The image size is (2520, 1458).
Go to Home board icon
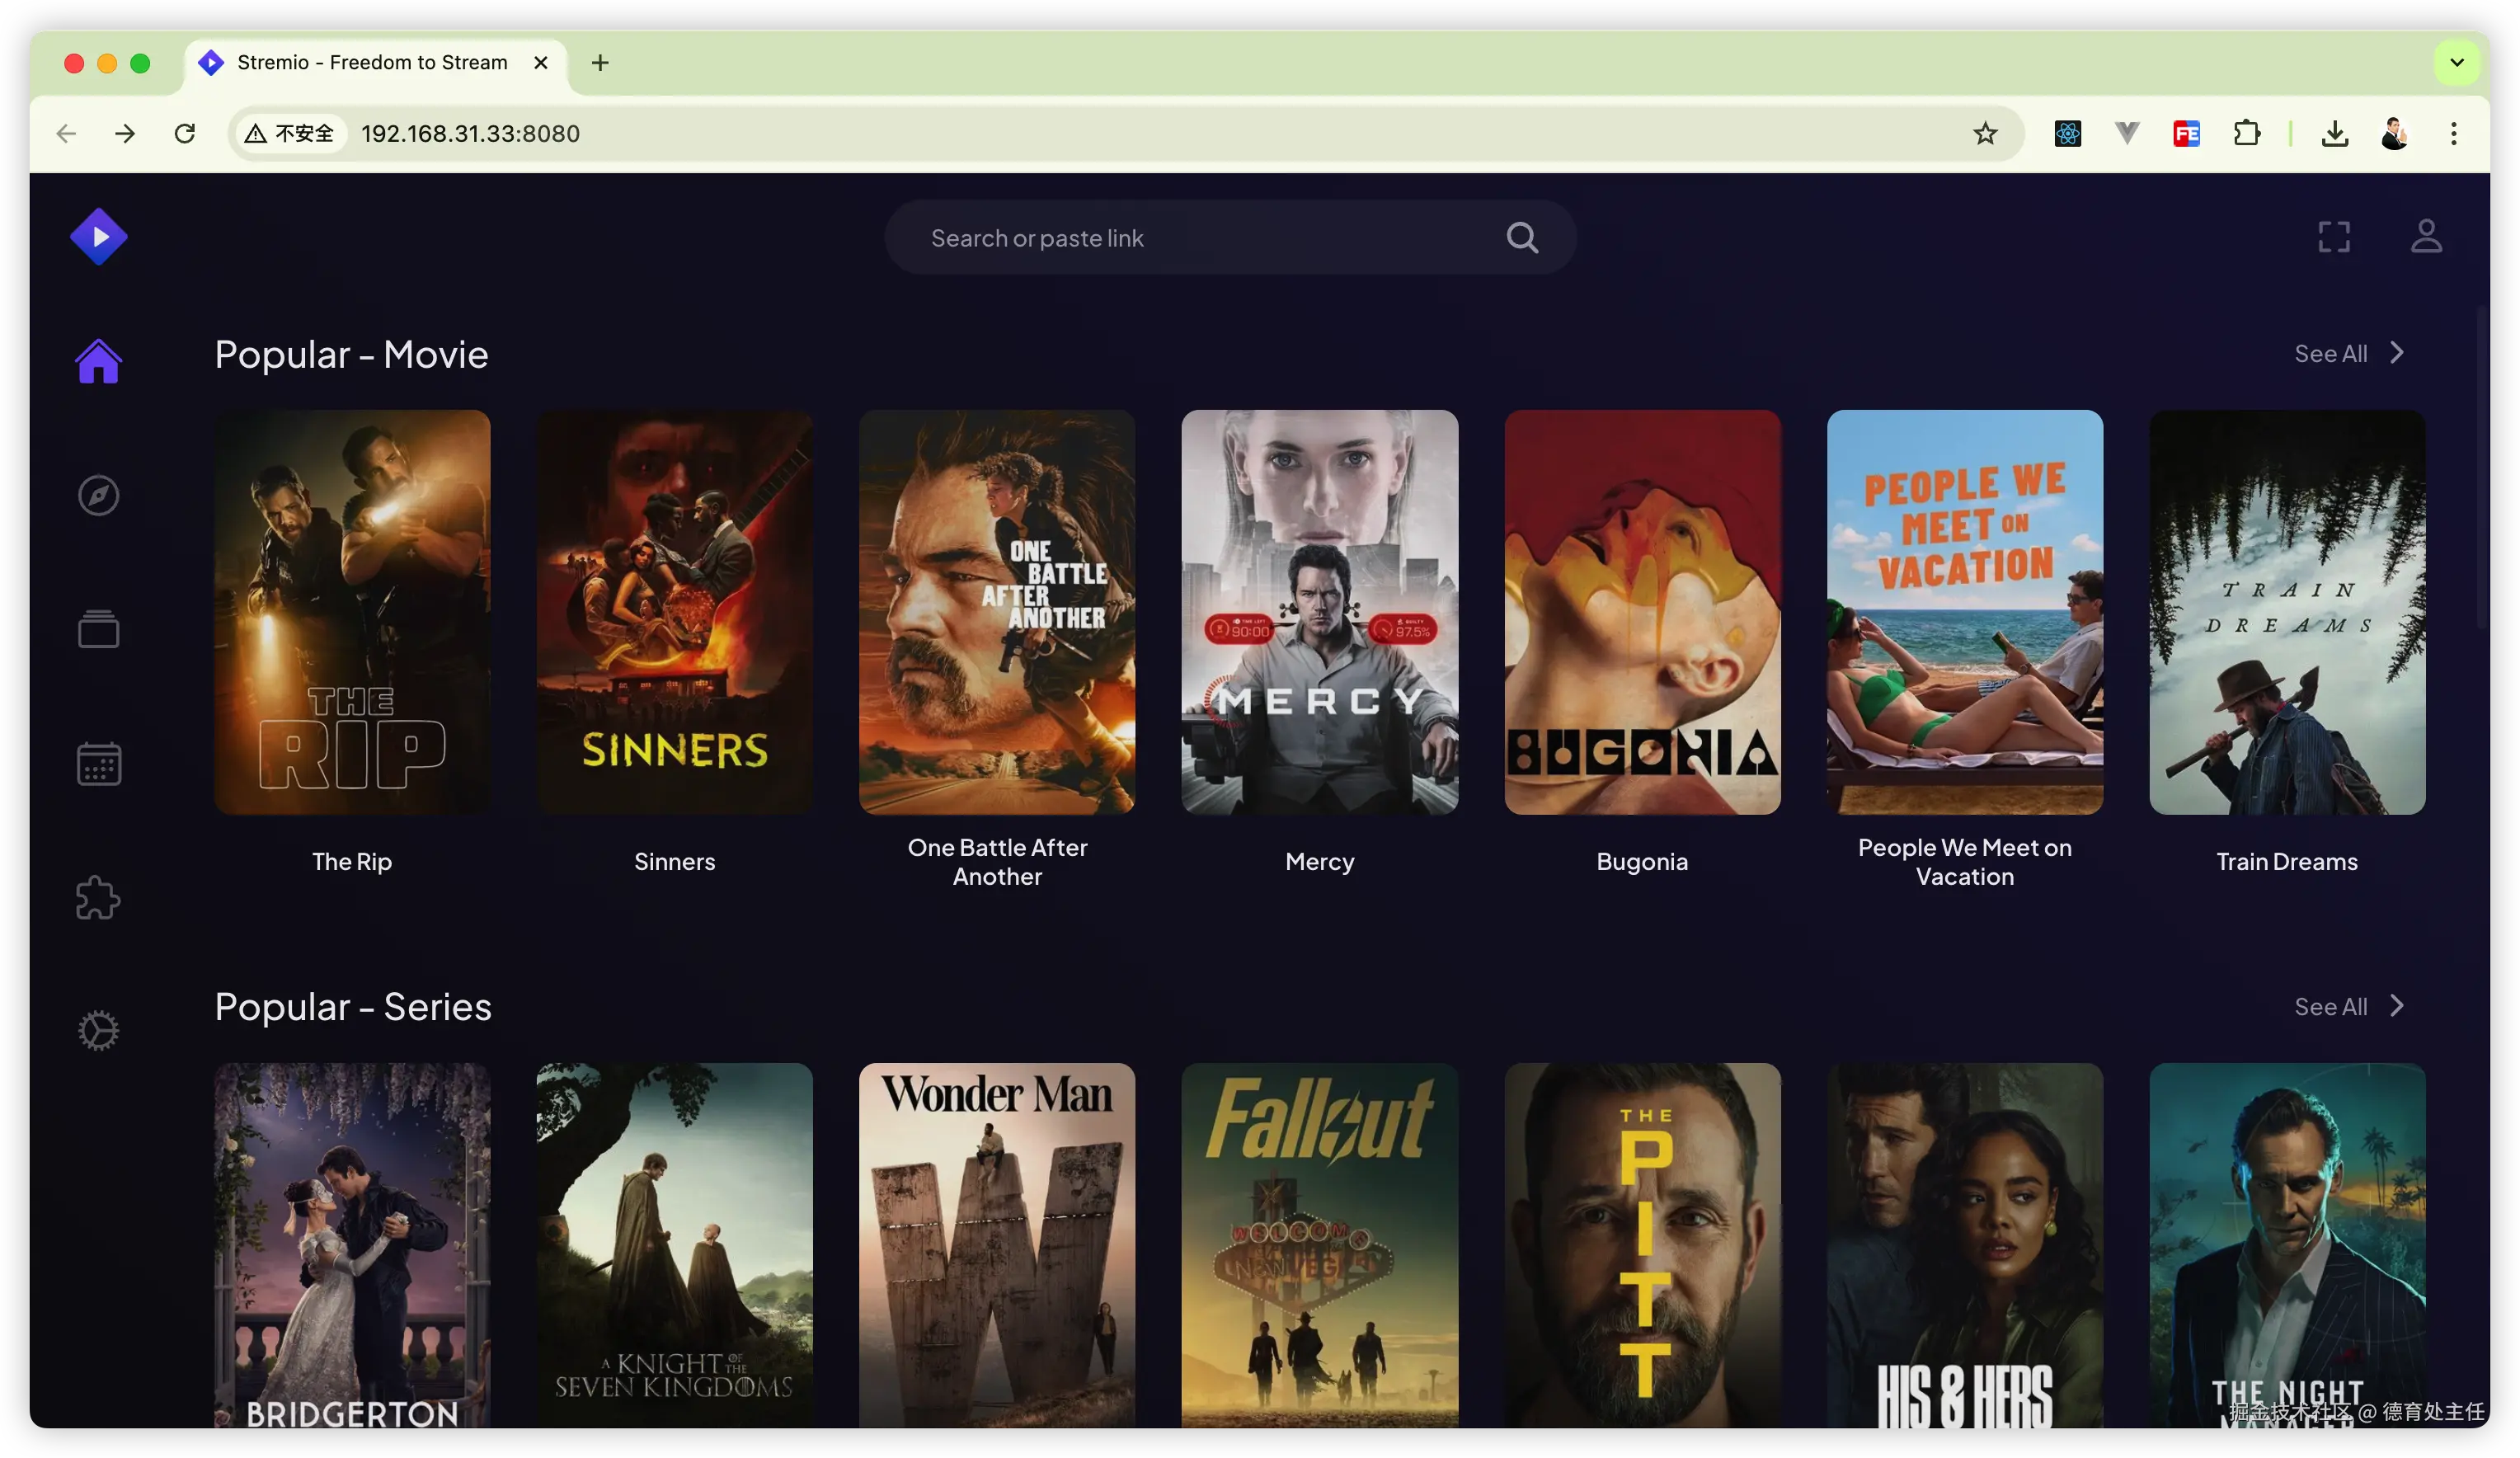tap(98, 361)
